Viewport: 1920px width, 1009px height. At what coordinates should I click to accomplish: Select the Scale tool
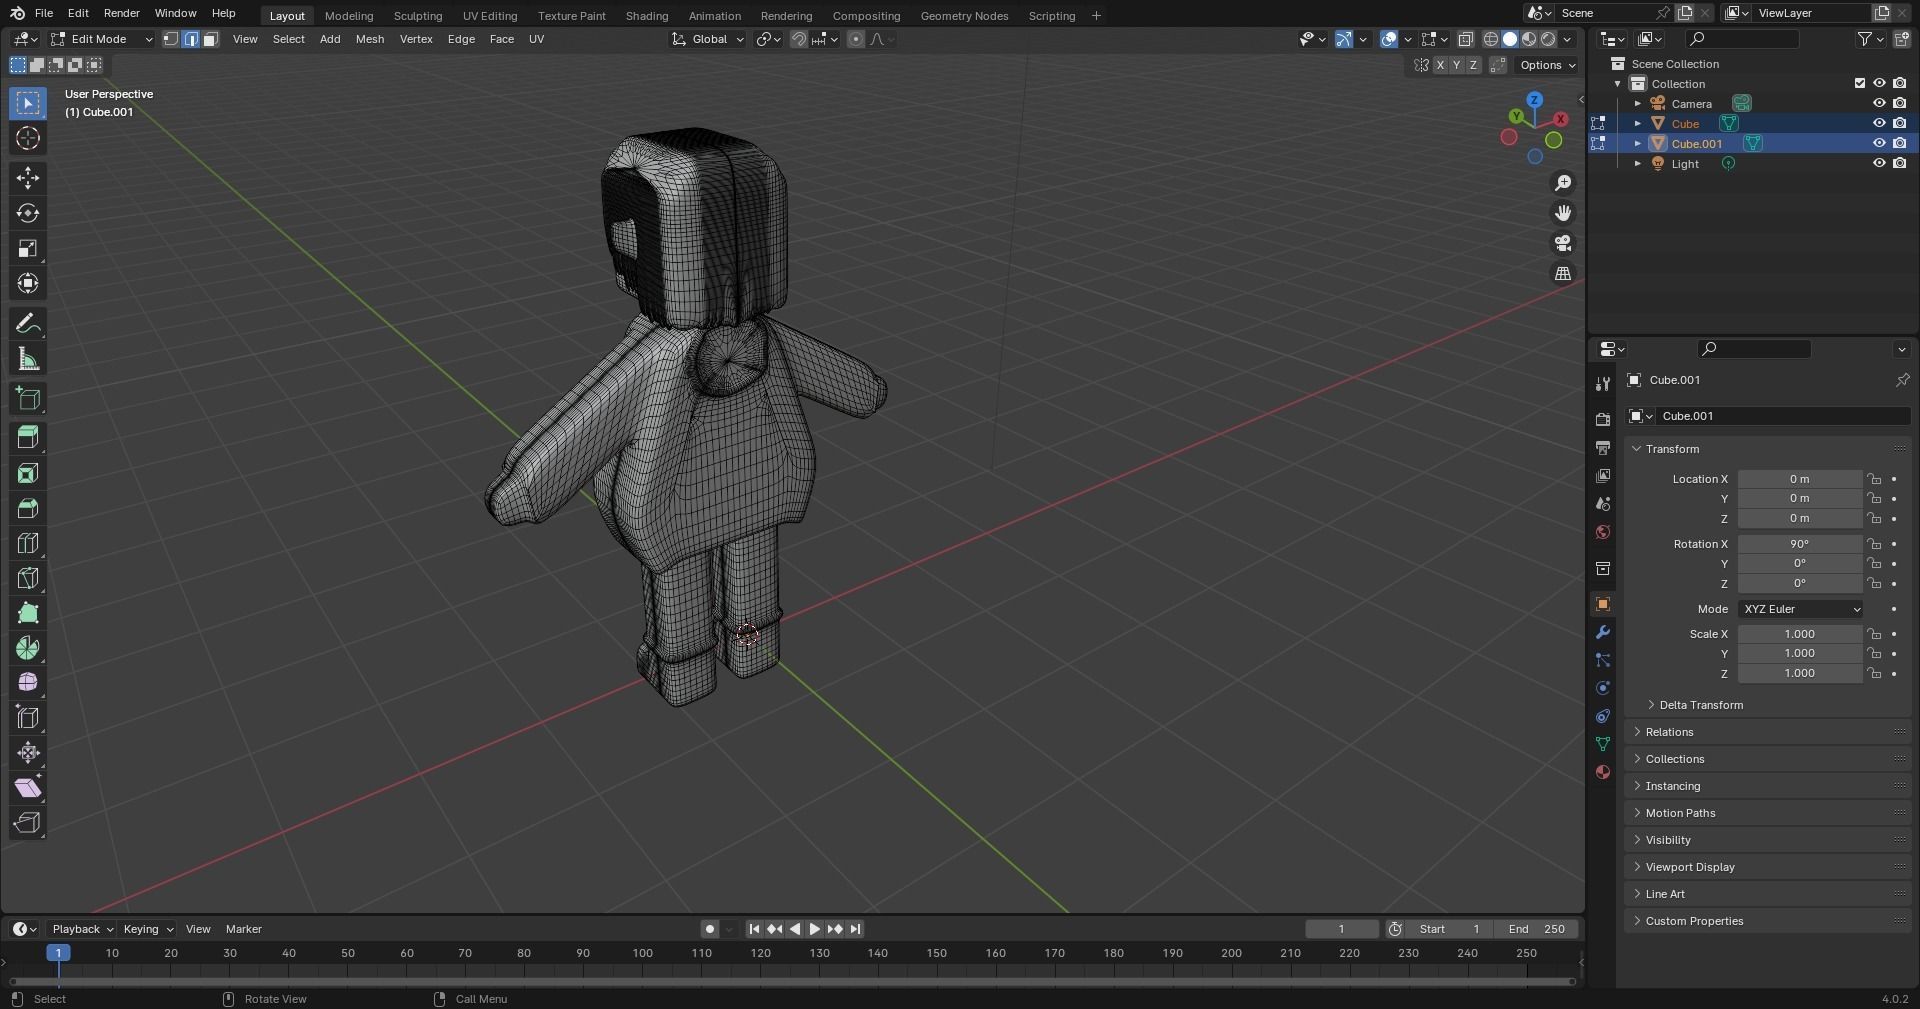28,248
